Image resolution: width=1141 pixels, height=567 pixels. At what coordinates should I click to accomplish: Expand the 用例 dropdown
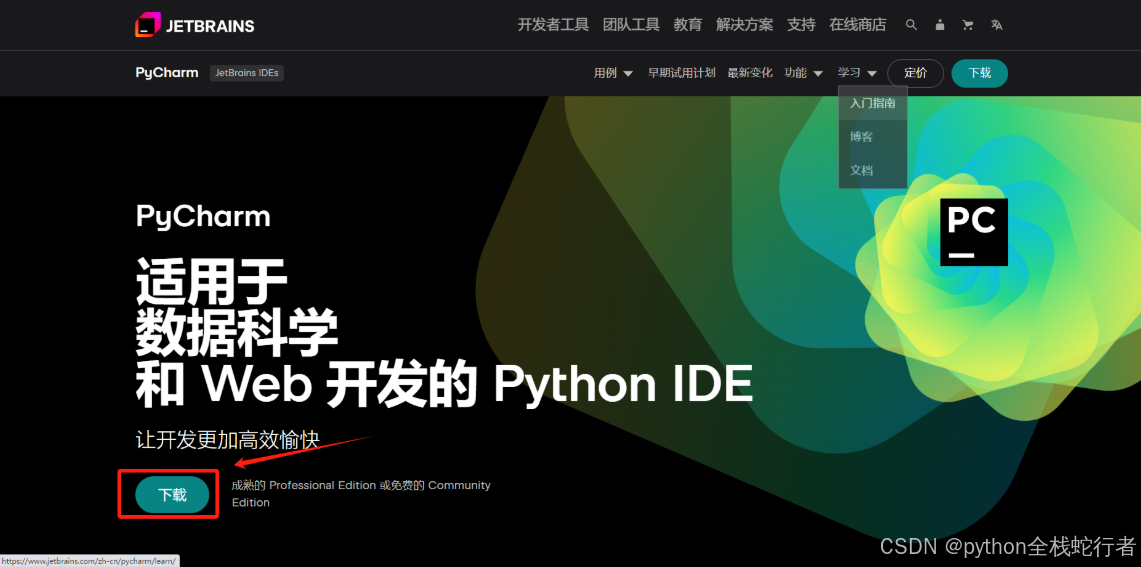pos(613,73)
